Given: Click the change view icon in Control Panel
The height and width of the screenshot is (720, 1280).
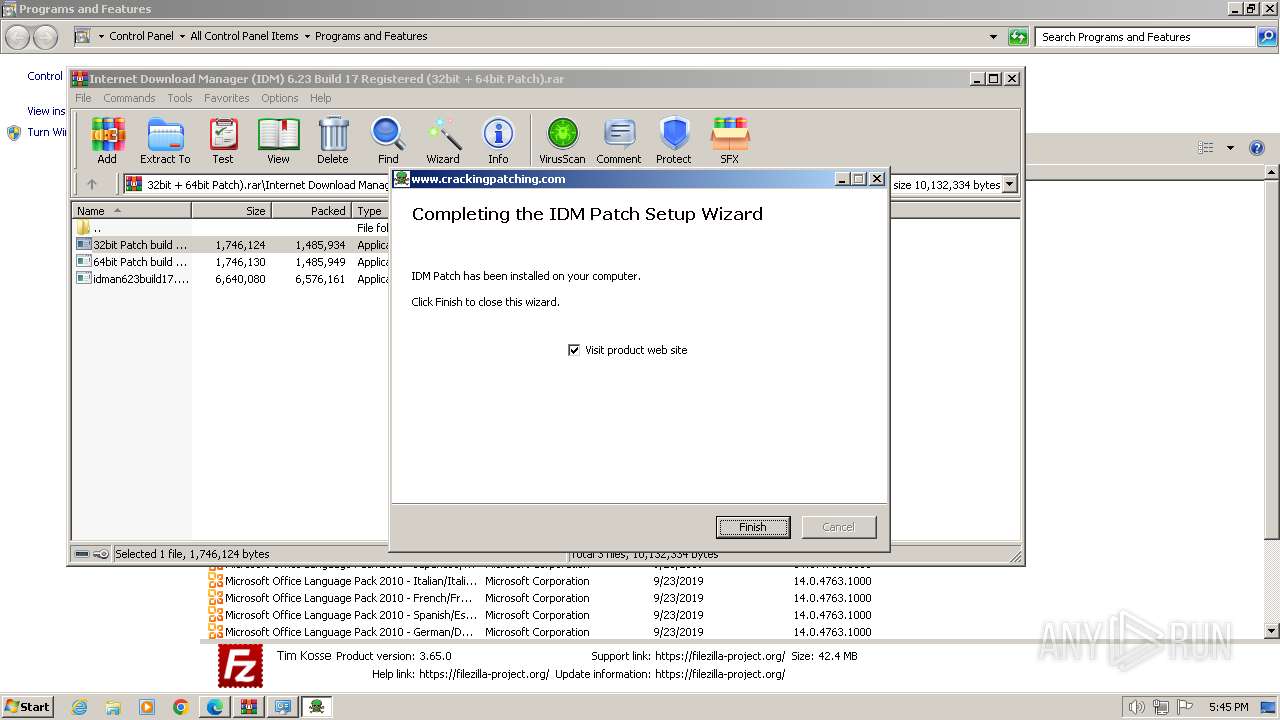Looking at the screenshot, I should (x=1206, y=148).
